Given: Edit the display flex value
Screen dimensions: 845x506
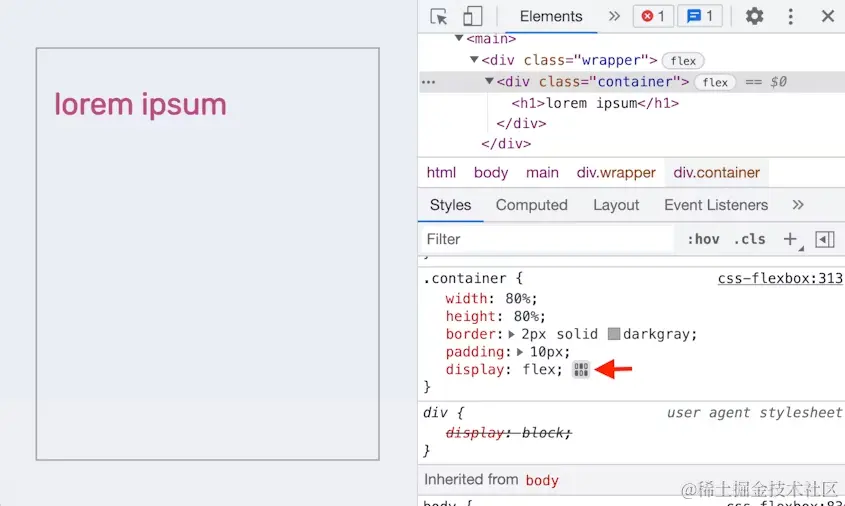Looking at the screenshot, I should (539, 370).
